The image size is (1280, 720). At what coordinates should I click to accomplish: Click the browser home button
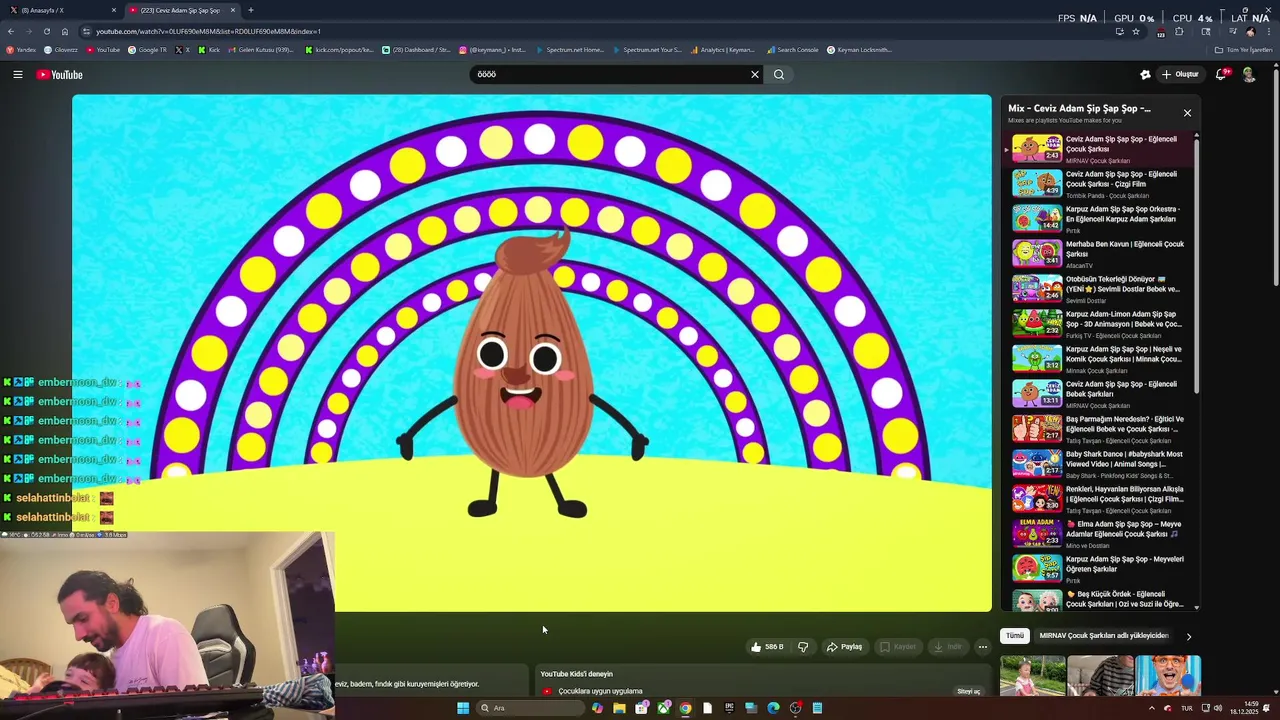(x=65, y=31)
